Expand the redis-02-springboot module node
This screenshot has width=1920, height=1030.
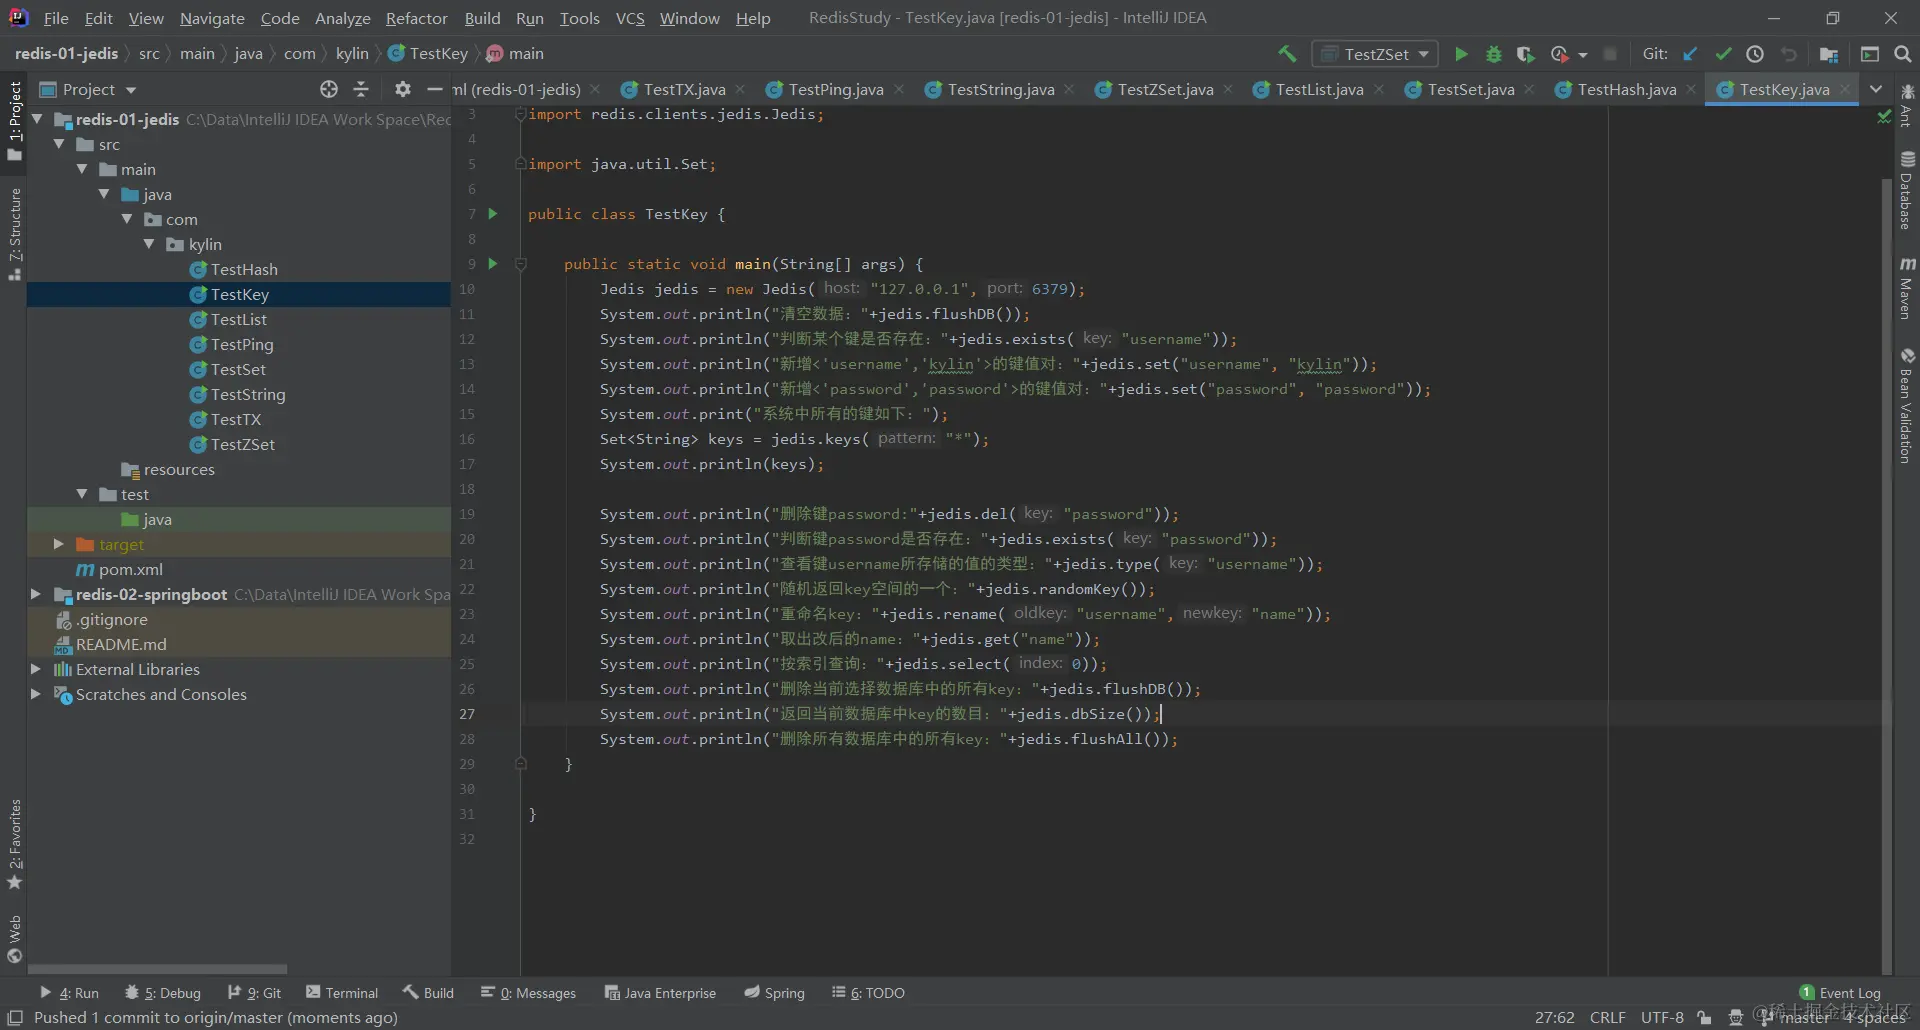click(36, 594)
